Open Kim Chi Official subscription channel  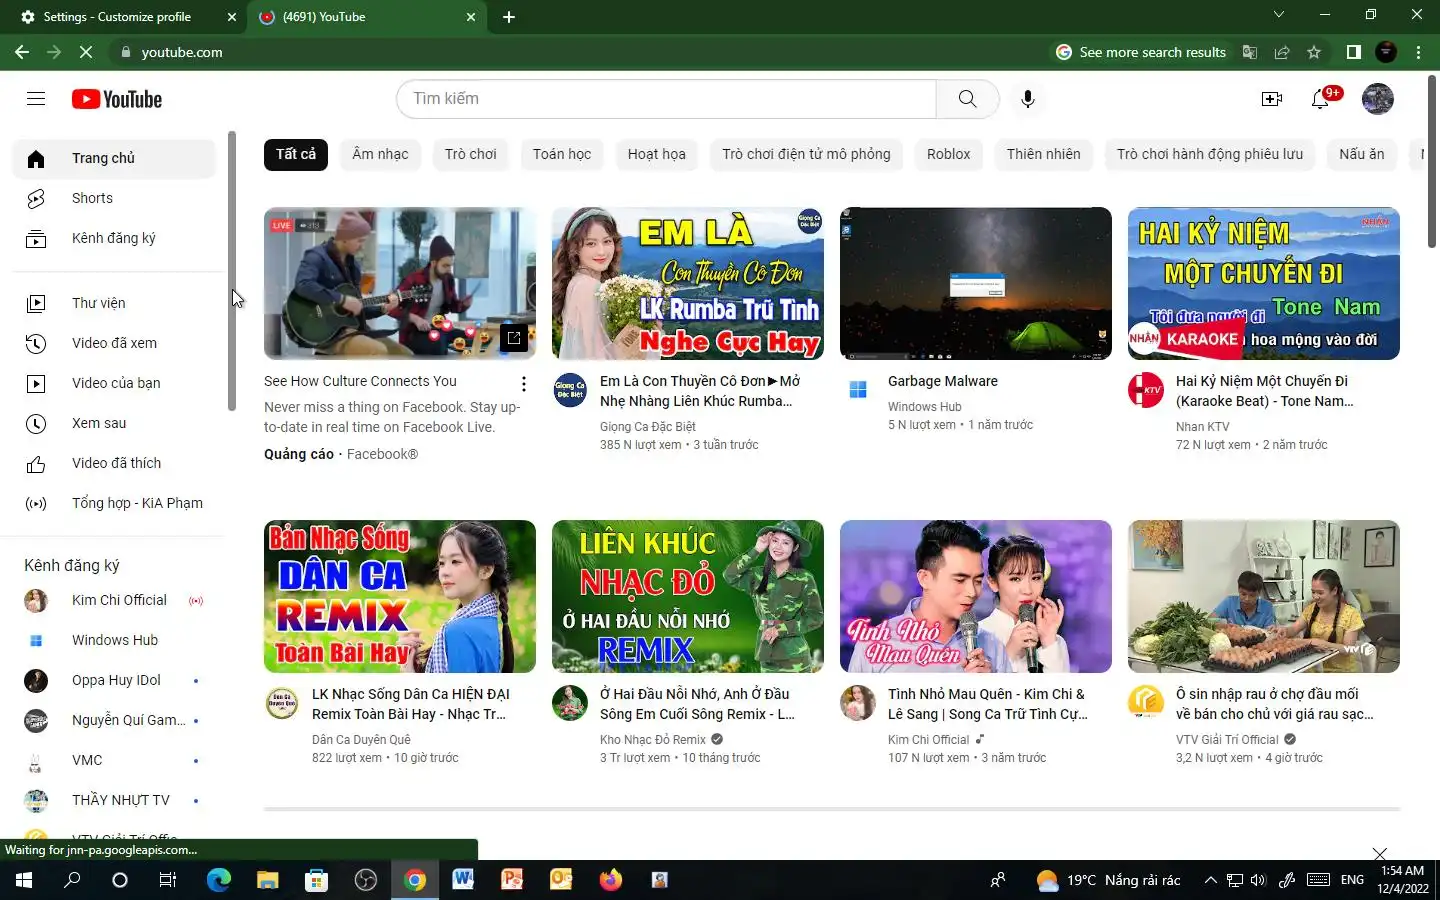click(114, 600)
